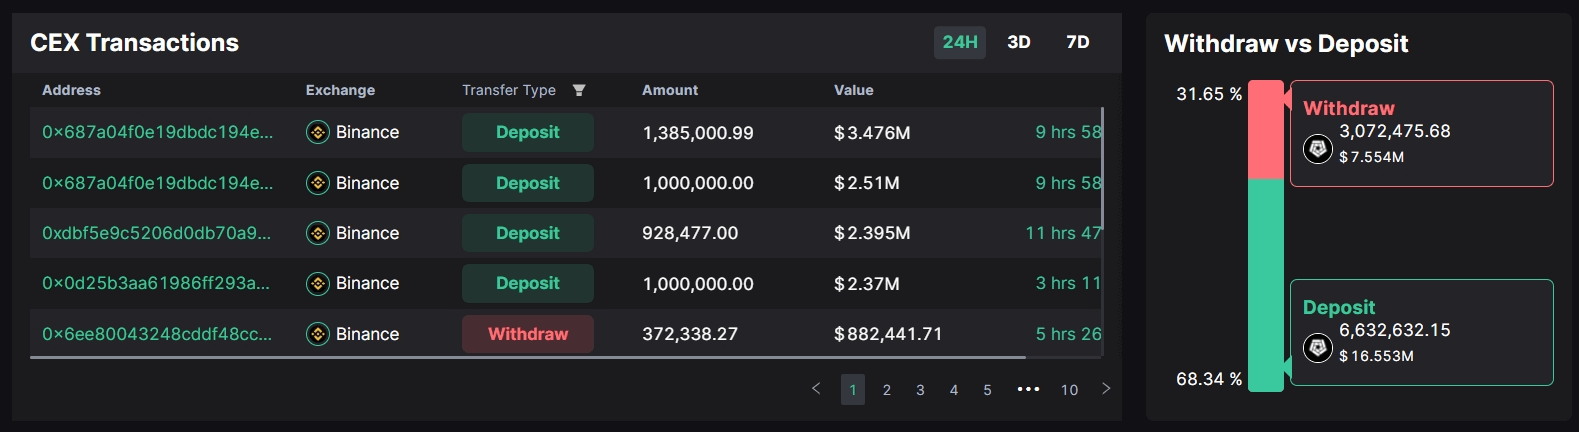The image size is (1579, 432).
Task: Go to previous page with left arrow
Action: tap(816, 389)
